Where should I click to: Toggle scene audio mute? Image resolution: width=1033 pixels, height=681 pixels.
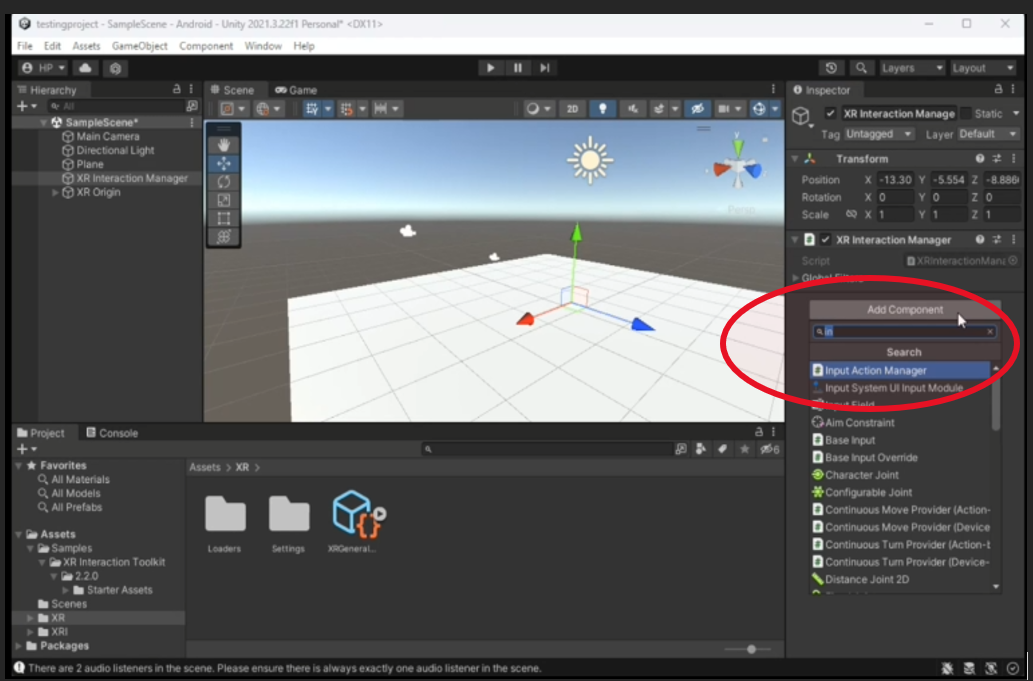tap(632, 109)
